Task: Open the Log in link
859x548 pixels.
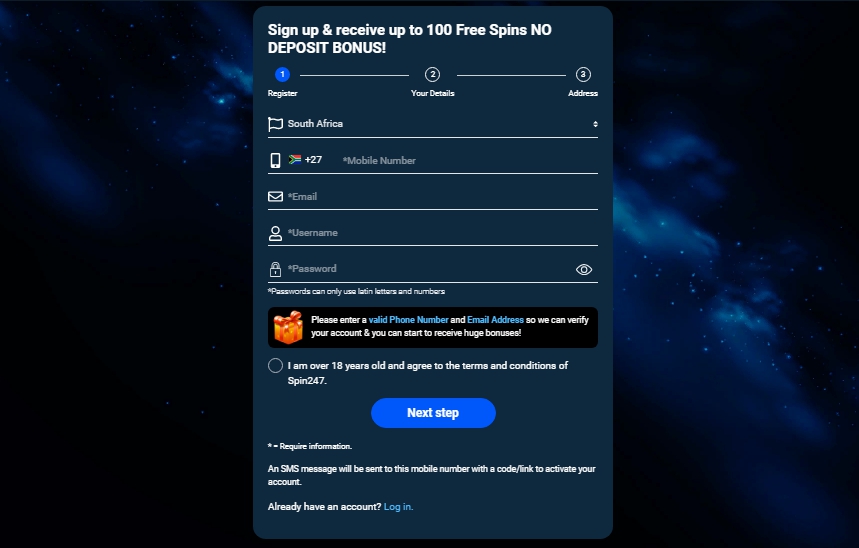Action: tap(398, 507)
